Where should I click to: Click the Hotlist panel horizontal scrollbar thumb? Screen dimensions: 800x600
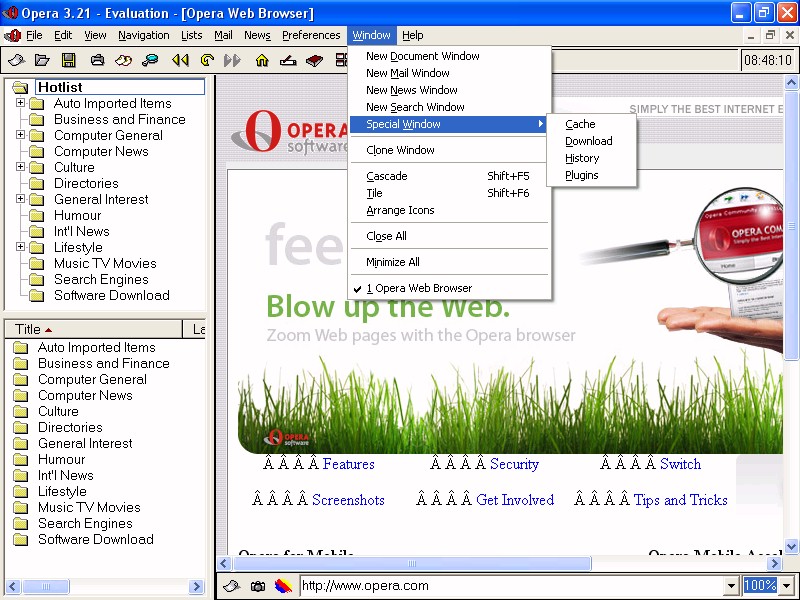[x=45, y=586]
